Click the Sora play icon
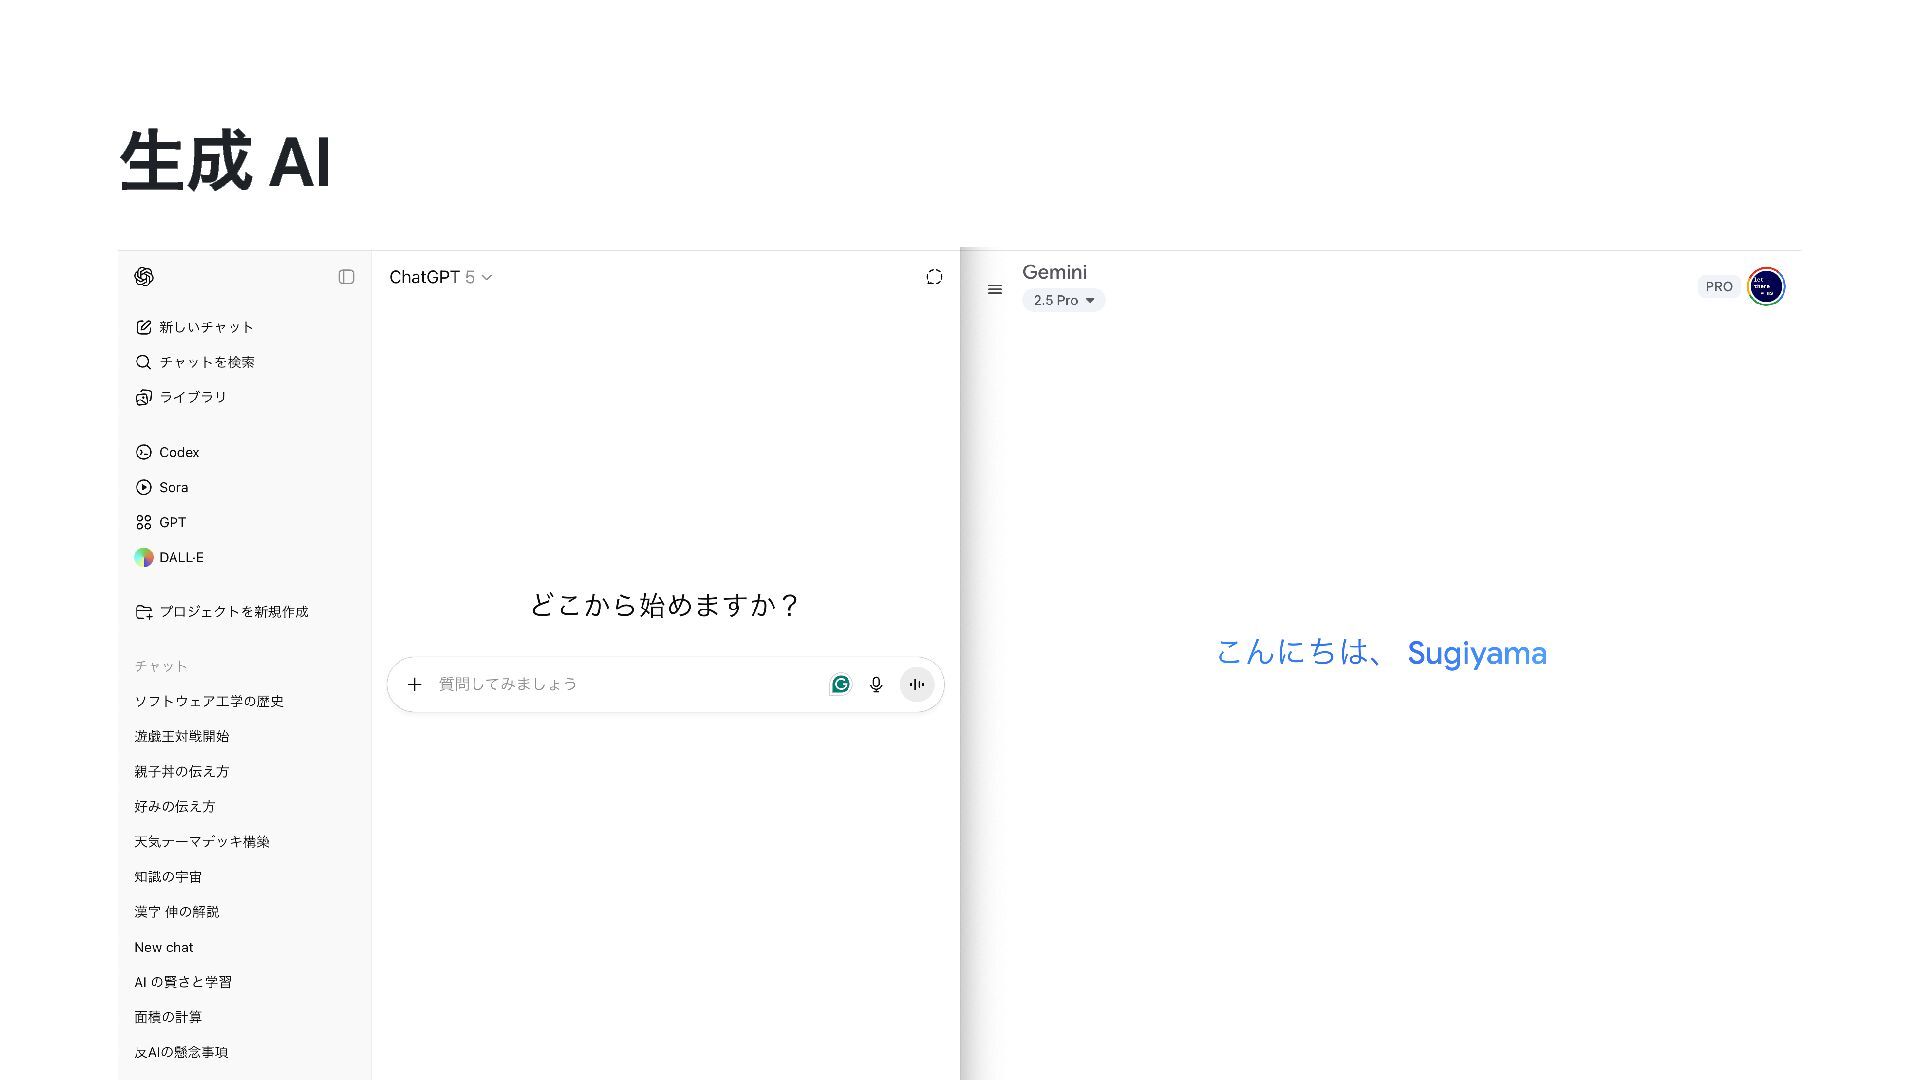The image size is (1920, 1080). (x=143, y=487)
